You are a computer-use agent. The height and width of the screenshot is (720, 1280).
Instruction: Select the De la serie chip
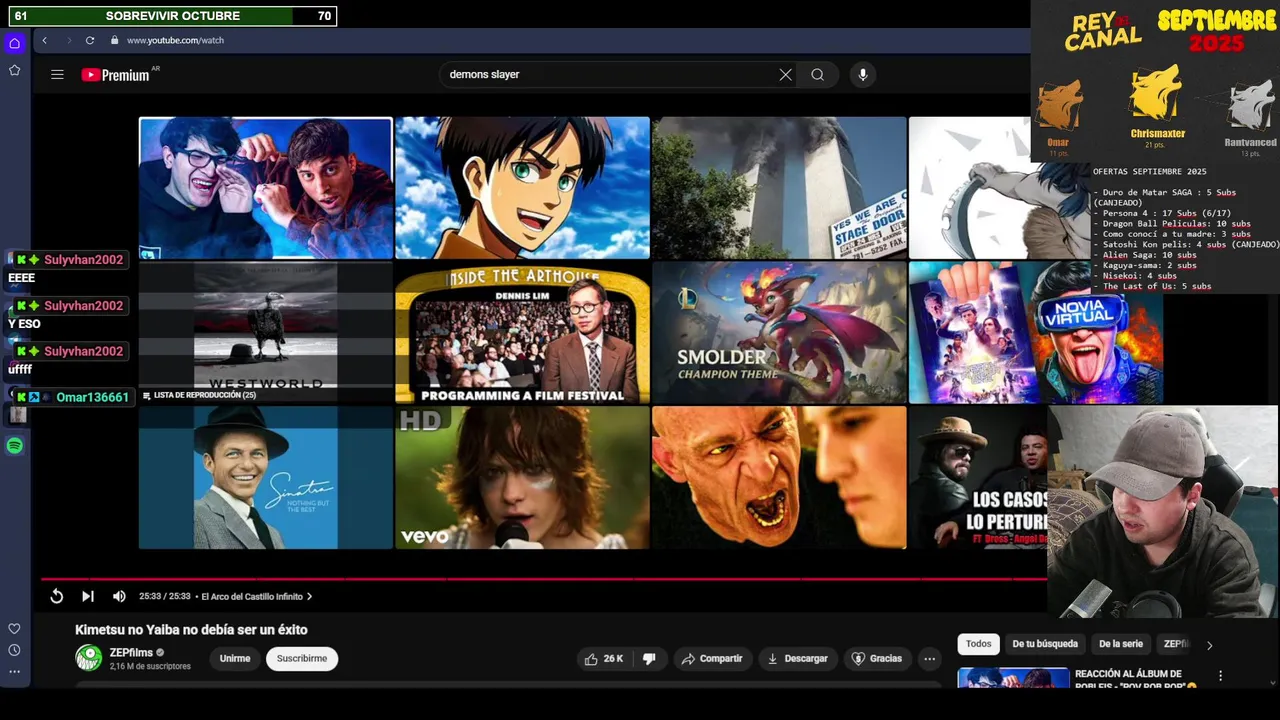(x=1120, y=644)
